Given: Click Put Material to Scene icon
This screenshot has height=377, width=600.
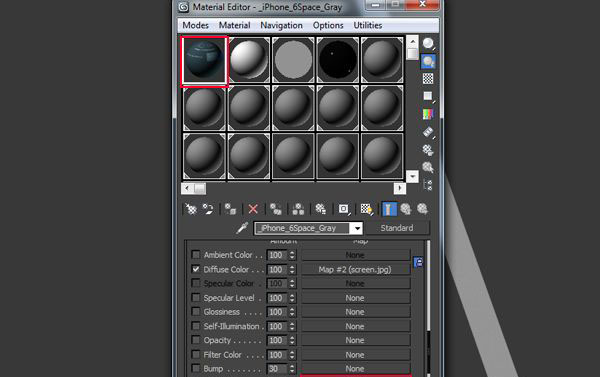Looking at the screenshot, I should 208,209.
